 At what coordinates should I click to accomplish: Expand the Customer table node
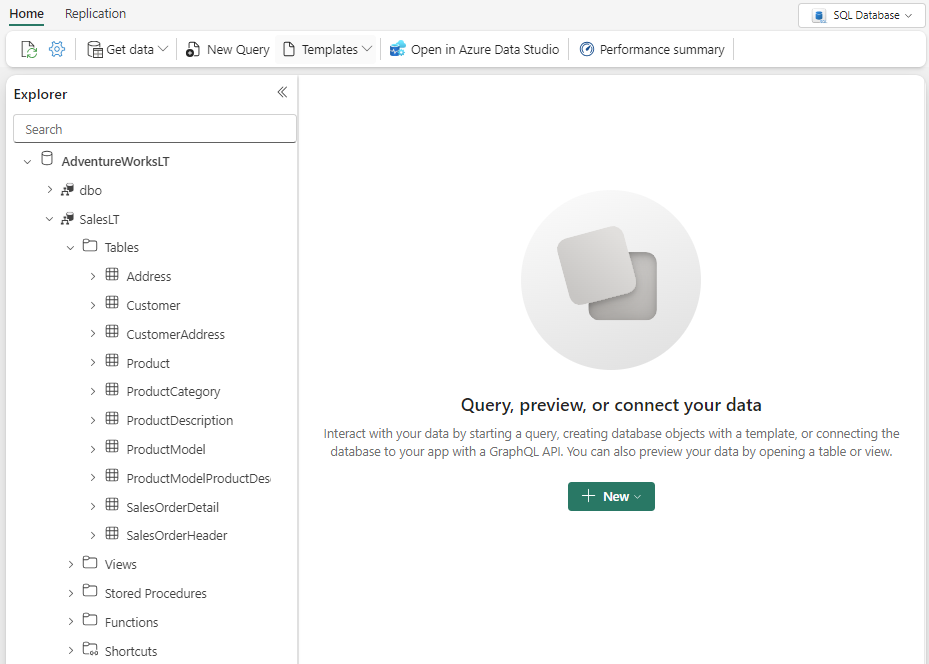click(93, 306)
